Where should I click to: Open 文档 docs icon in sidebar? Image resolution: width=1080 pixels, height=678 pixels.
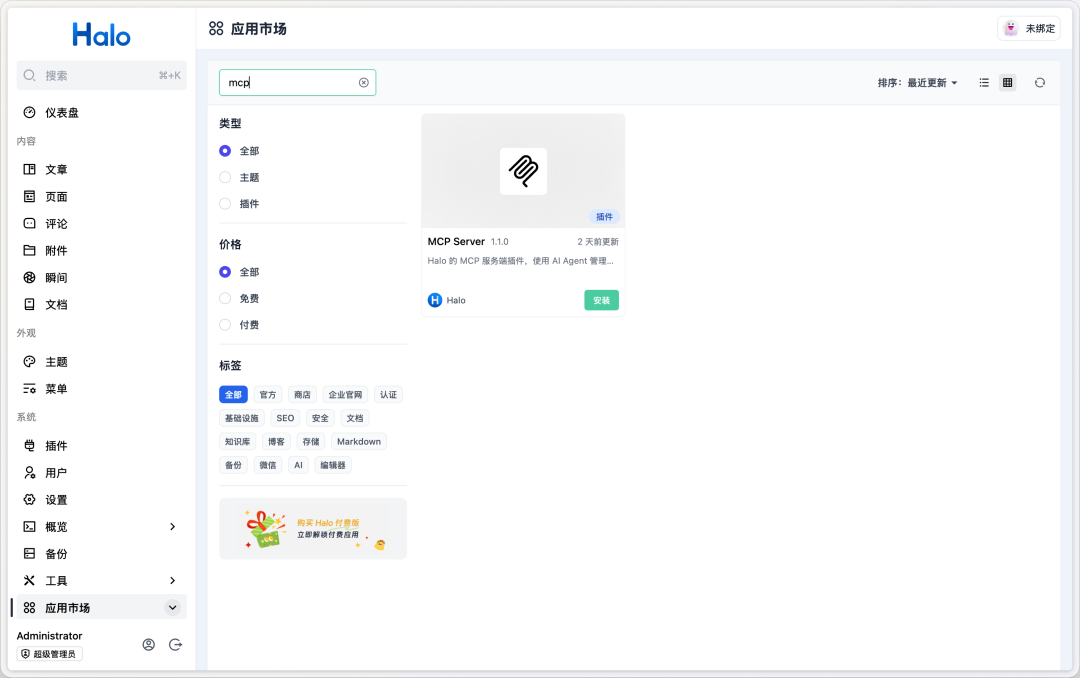coord(30,305)
